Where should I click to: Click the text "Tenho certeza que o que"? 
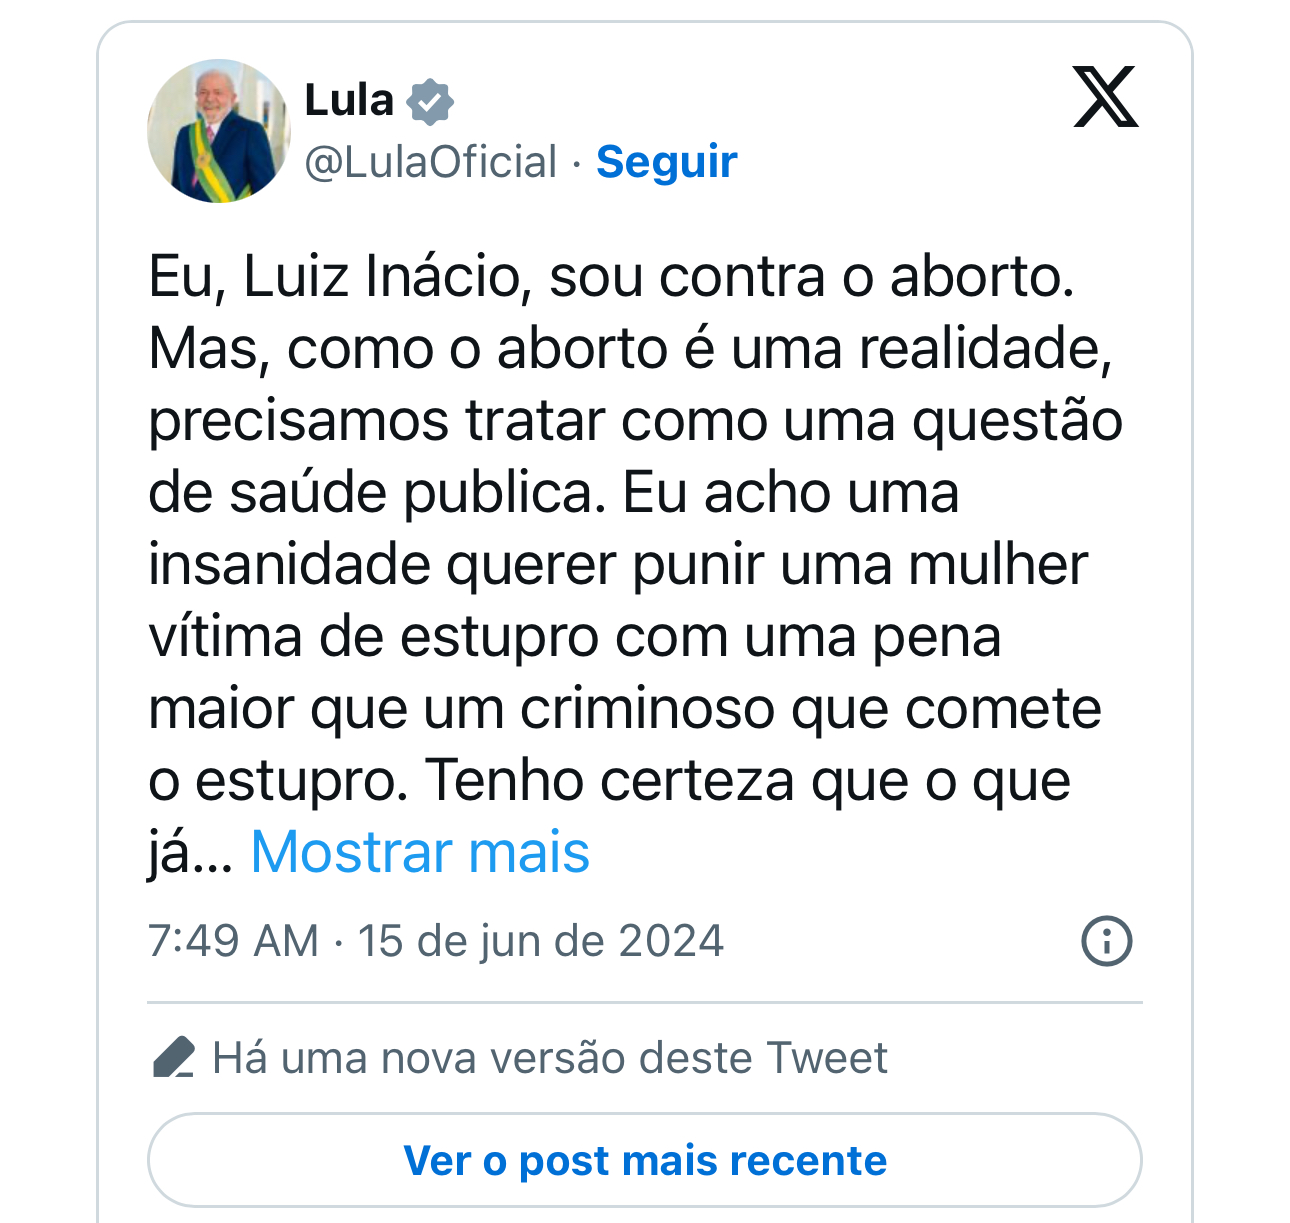(x=748, y=781)
